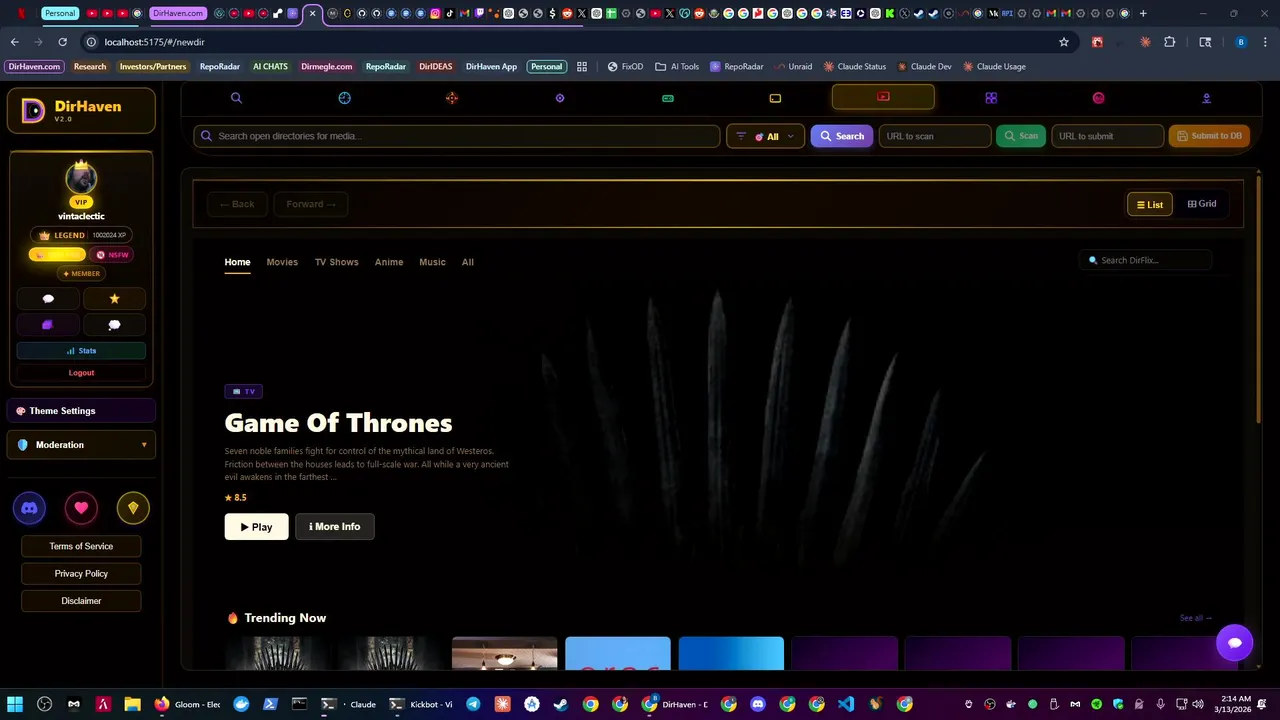Open the purple floating chat bubble
Screen dimensions: 1280x720
tap(1234, 643)
